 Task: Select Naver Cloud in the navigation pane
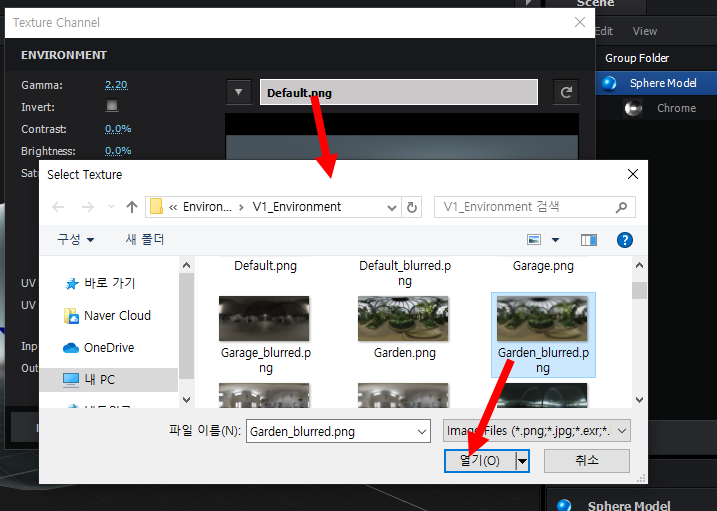click(x=117, y=315)
